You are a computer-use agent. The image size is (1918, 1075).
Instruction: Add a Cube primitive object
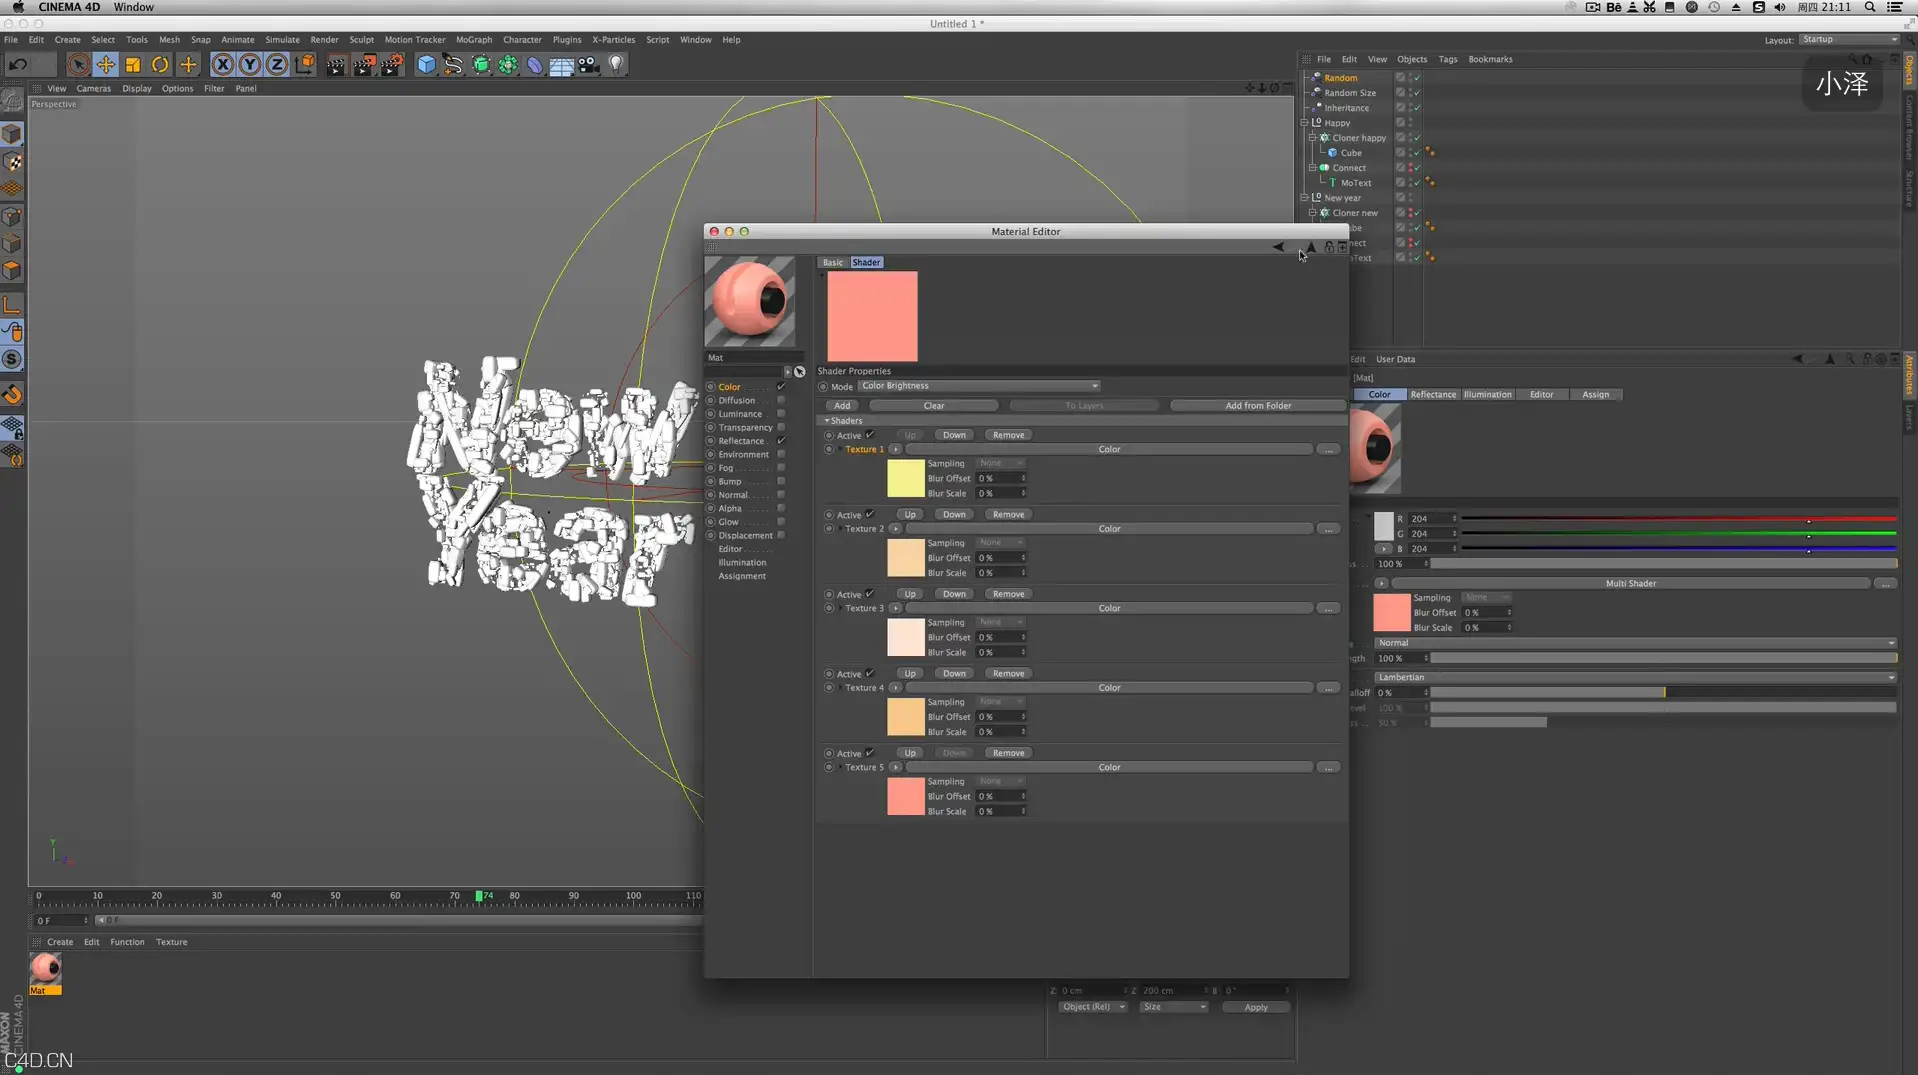click(426, 65)
